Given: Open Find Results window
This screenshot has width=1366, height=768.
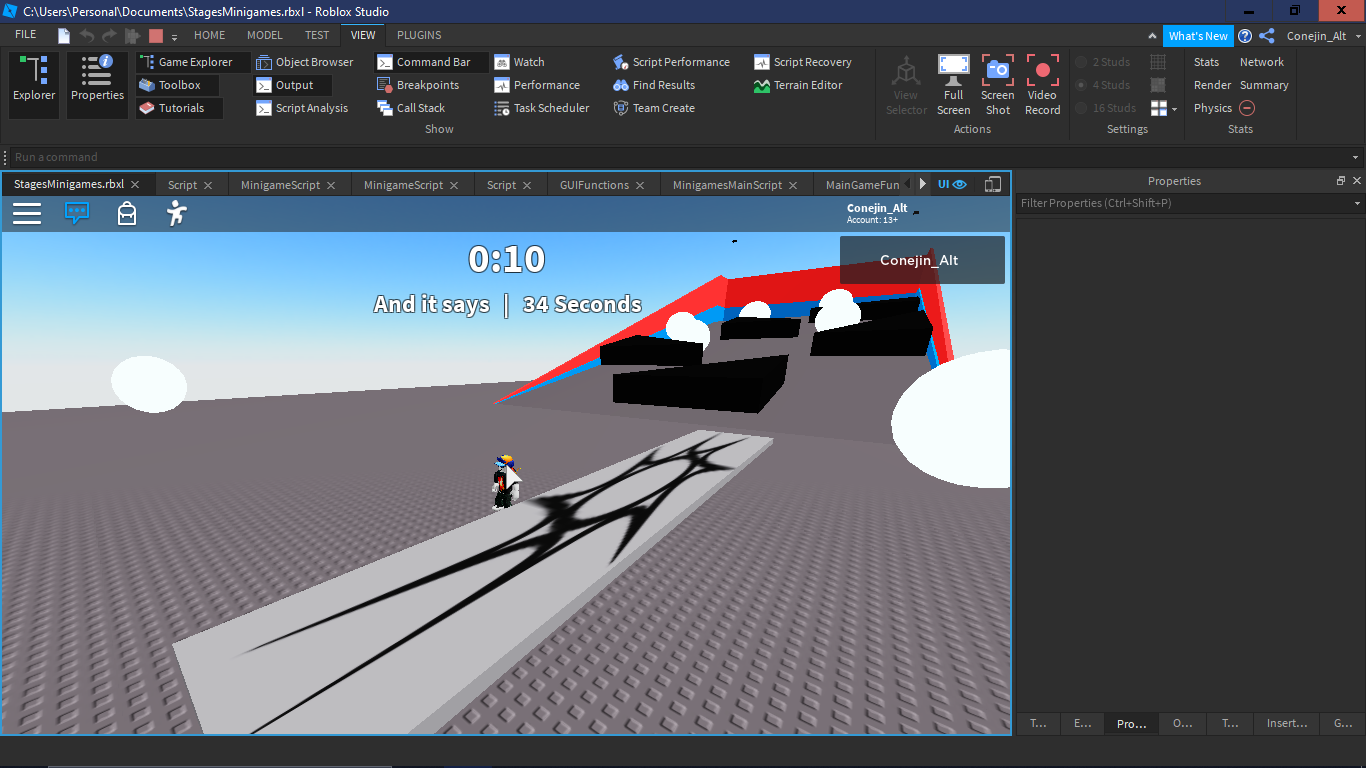Looking at the screenshot, I should coord(654,85).
